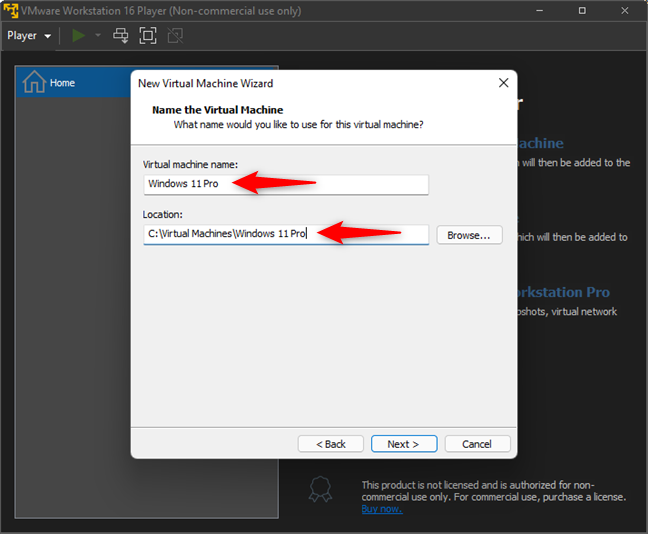Open the Player menu
The width and height of the screenshot is (648, 534).
[x=29, y=36]
